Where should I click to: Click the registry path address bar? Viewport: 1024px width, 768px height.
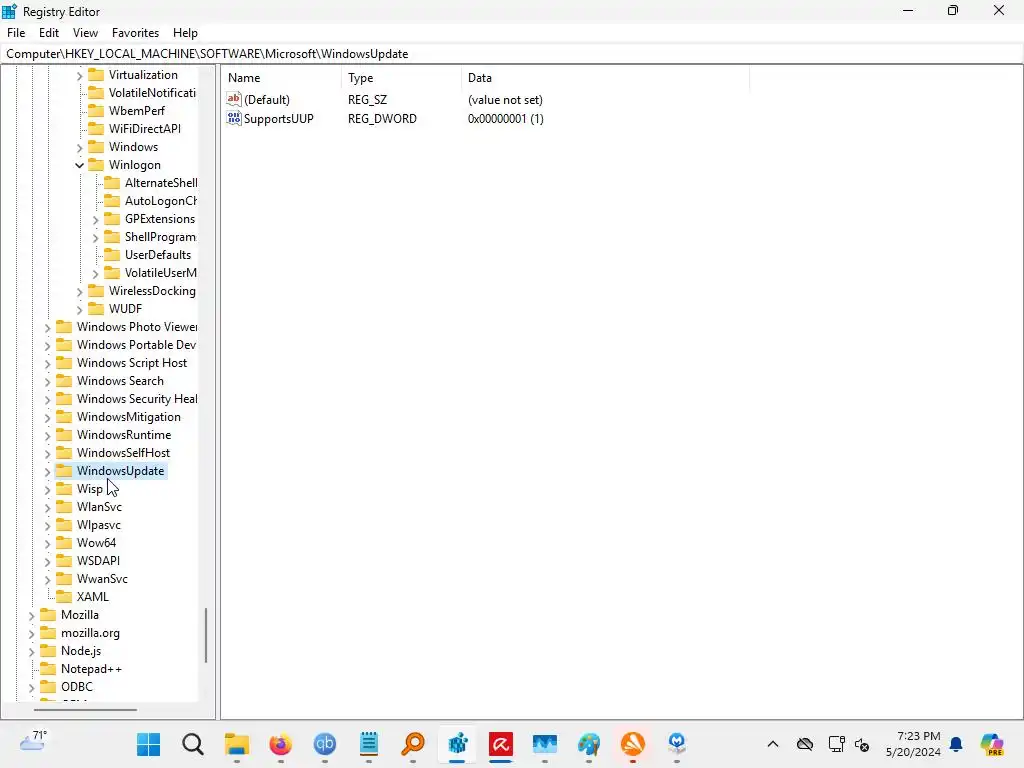pyautogui.click(x=512, y=54)
